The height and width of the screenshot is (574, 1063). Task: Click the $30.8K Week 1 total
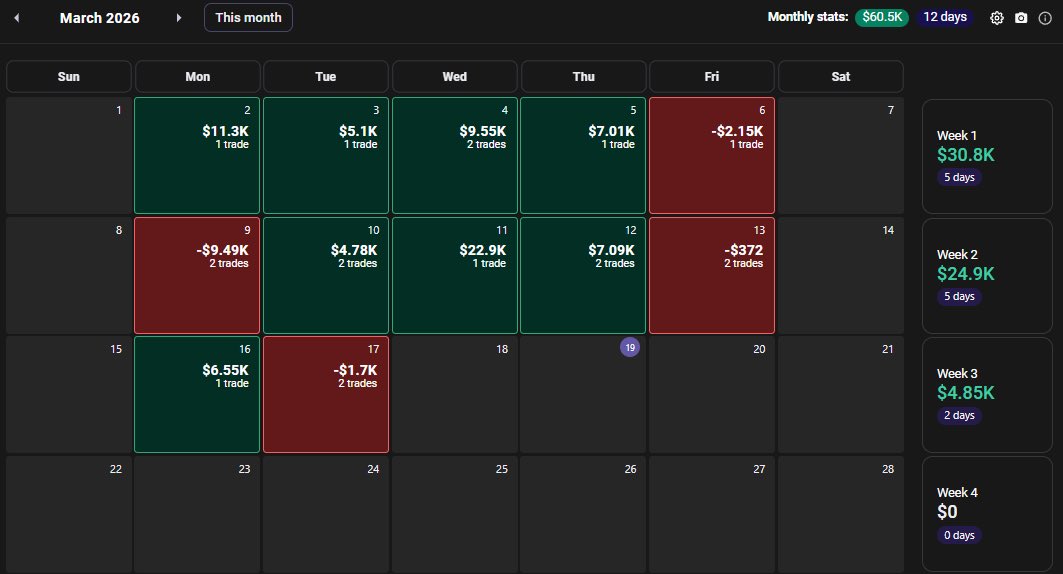coord(965,155)
